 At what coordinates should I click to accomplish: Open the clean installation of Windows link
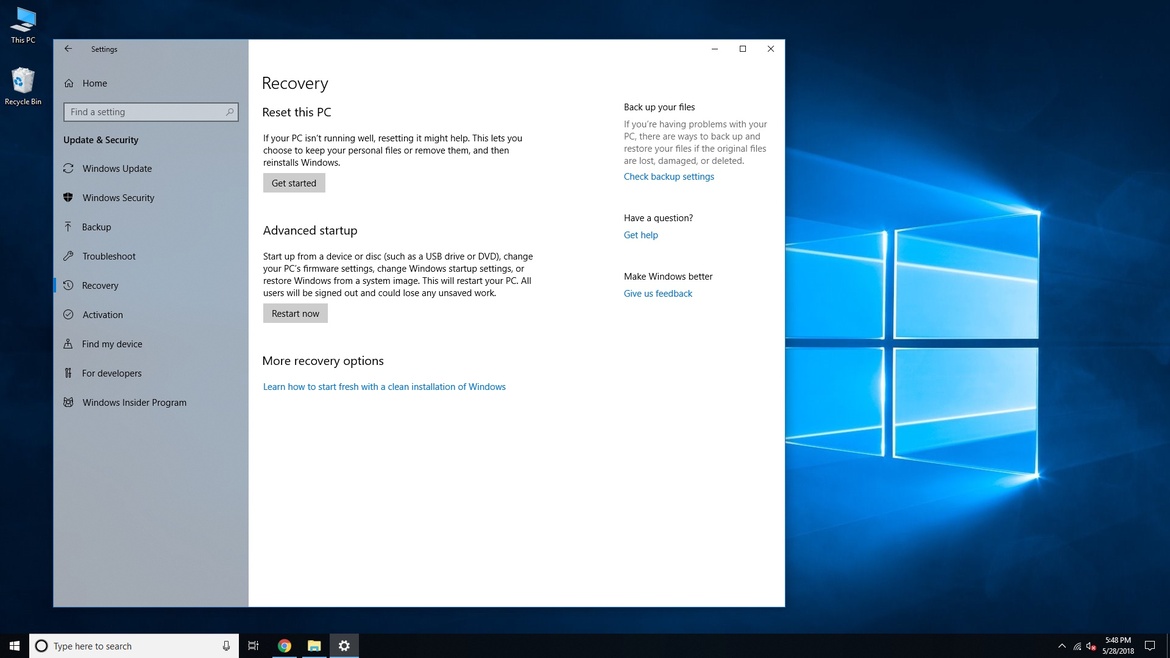(x=384, y=386)
